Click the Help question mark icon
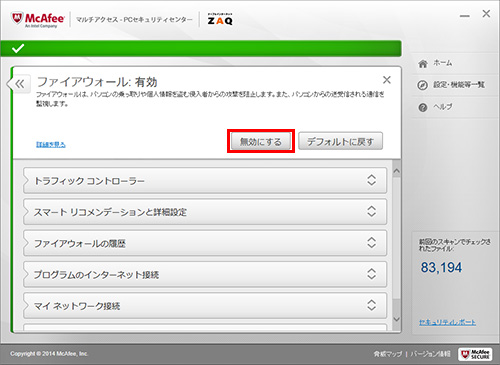Image resolution: width=500 pixels, height=365 pixels. (423, 107)
